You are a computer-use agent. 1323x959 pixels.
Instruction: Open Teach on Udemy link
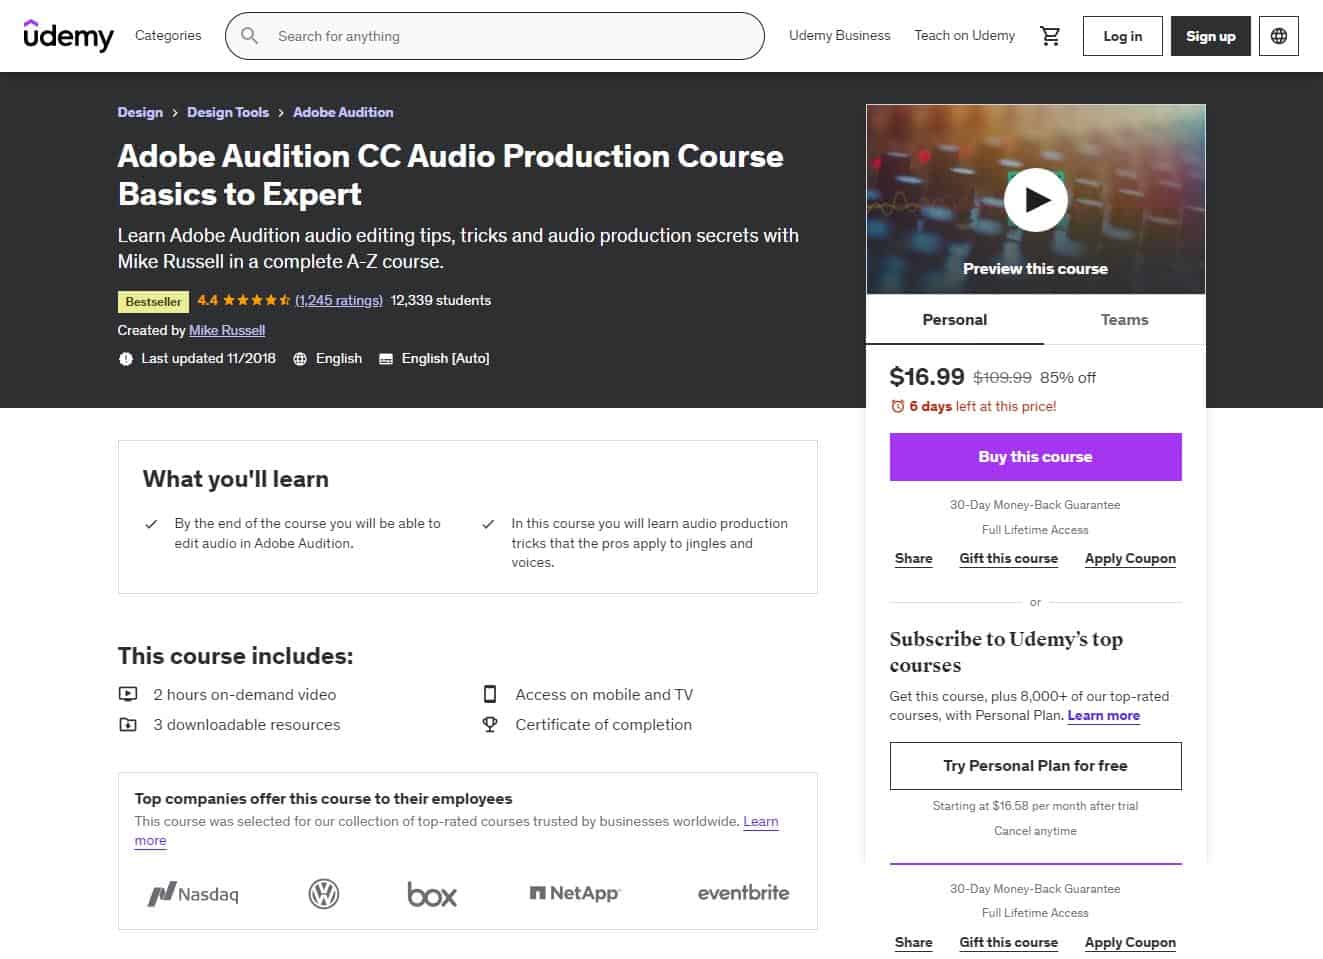point(964,35)
